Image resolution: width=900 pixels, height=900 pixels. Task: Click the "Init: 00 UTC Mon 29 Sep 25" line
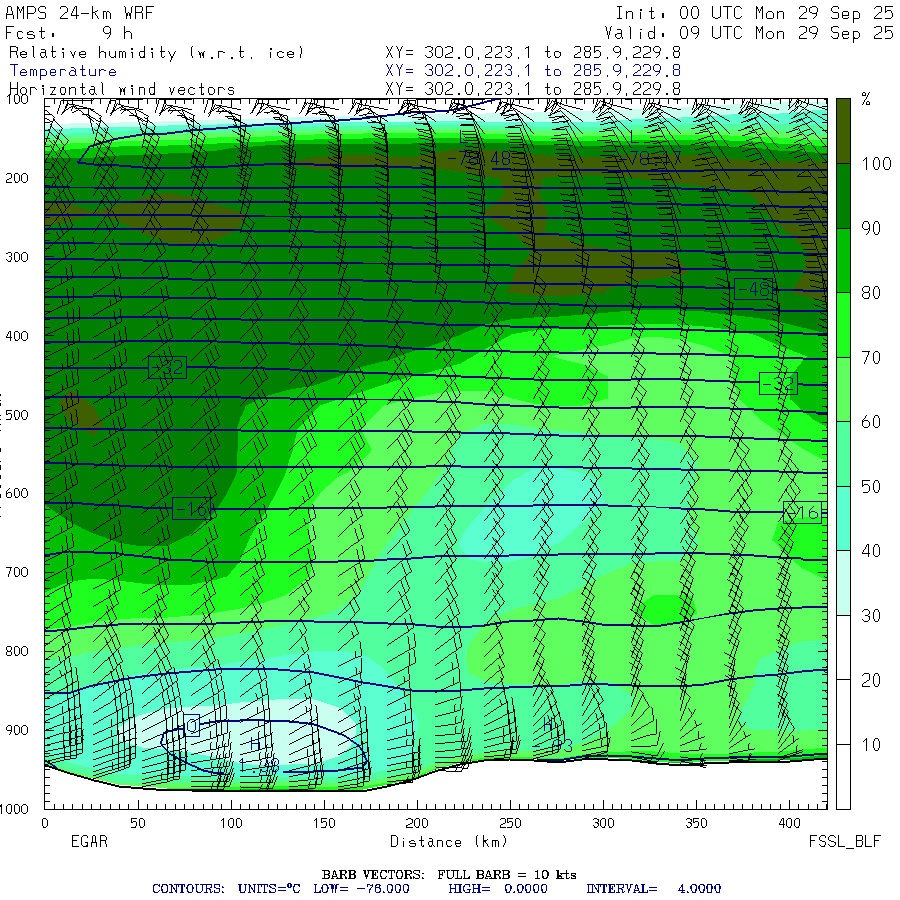click(x=754, y=13)
